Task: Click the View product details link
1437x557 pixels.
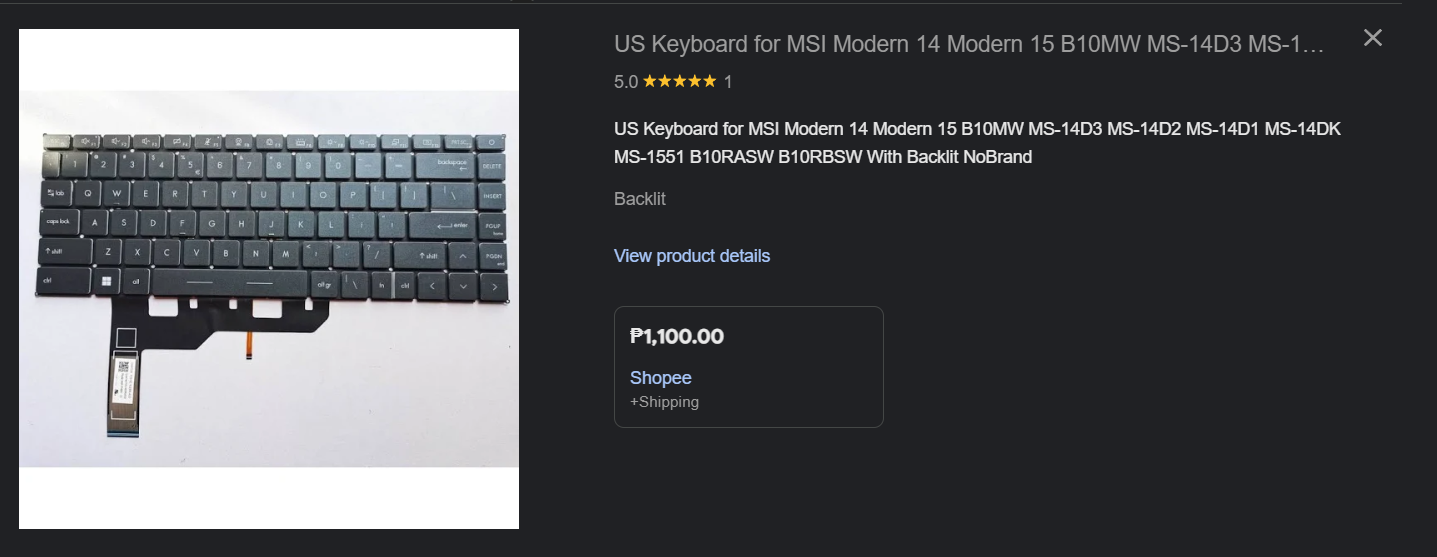Action: [691, 256]
